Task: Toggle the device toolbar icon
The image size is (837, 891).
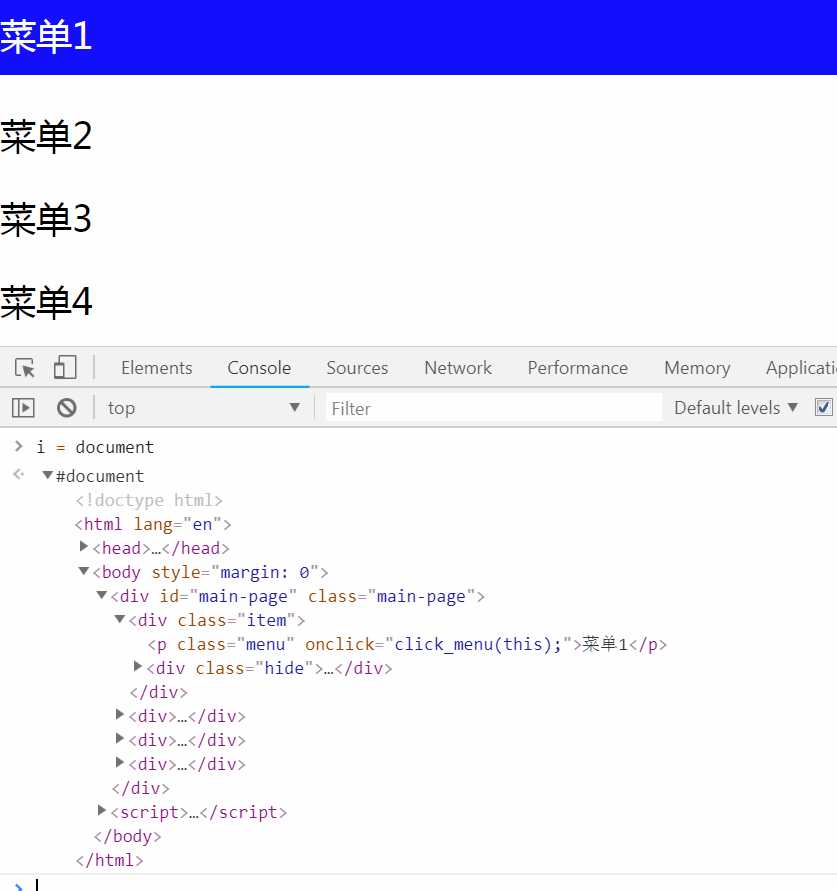Action: click(65, 367)
